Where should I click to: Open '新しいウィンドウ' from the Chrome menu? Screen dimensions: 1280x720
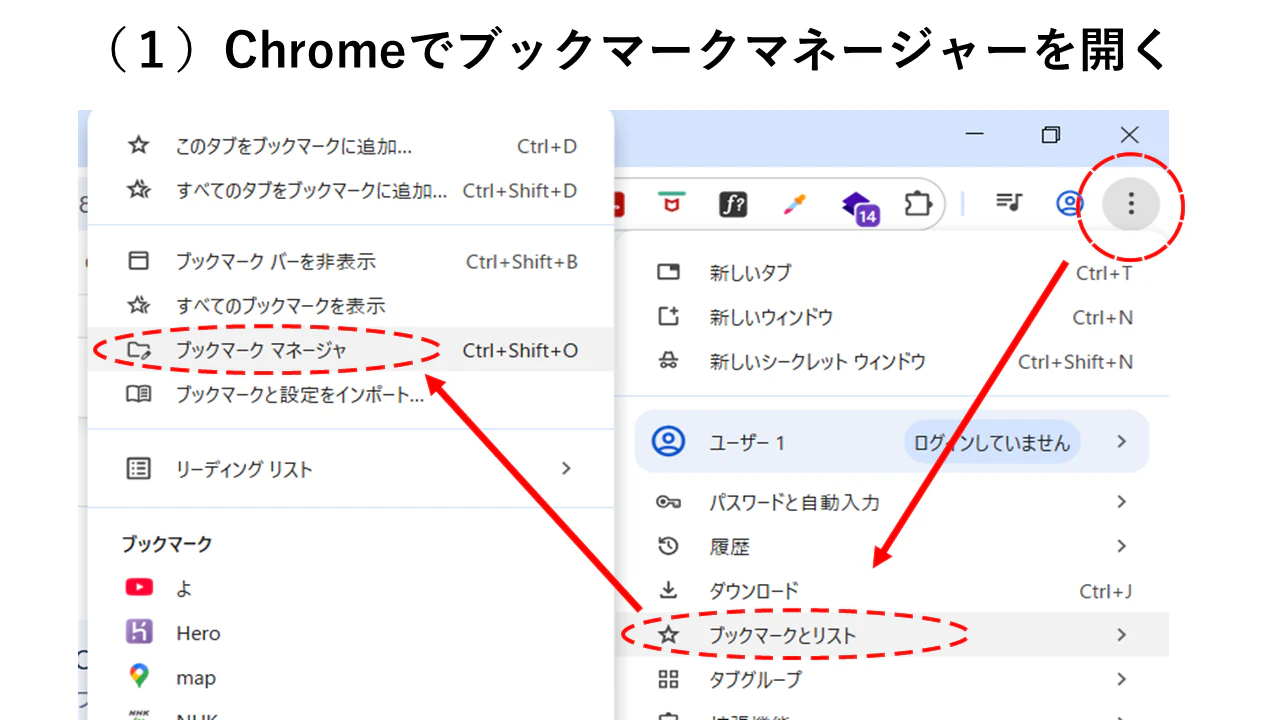click(x=892, y=317)
